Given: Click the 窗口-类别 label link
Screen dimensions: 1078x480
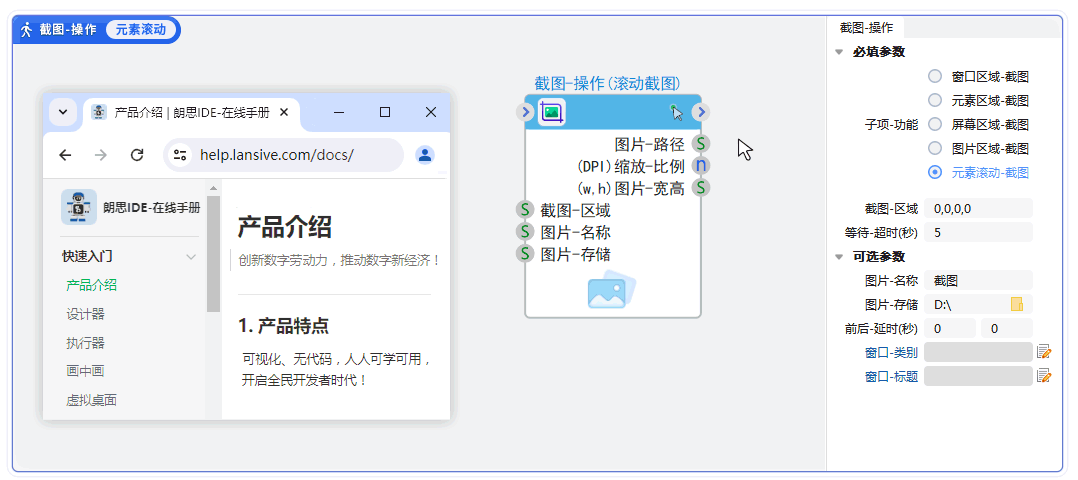Looking at the screenshot, I should point(891,353).
